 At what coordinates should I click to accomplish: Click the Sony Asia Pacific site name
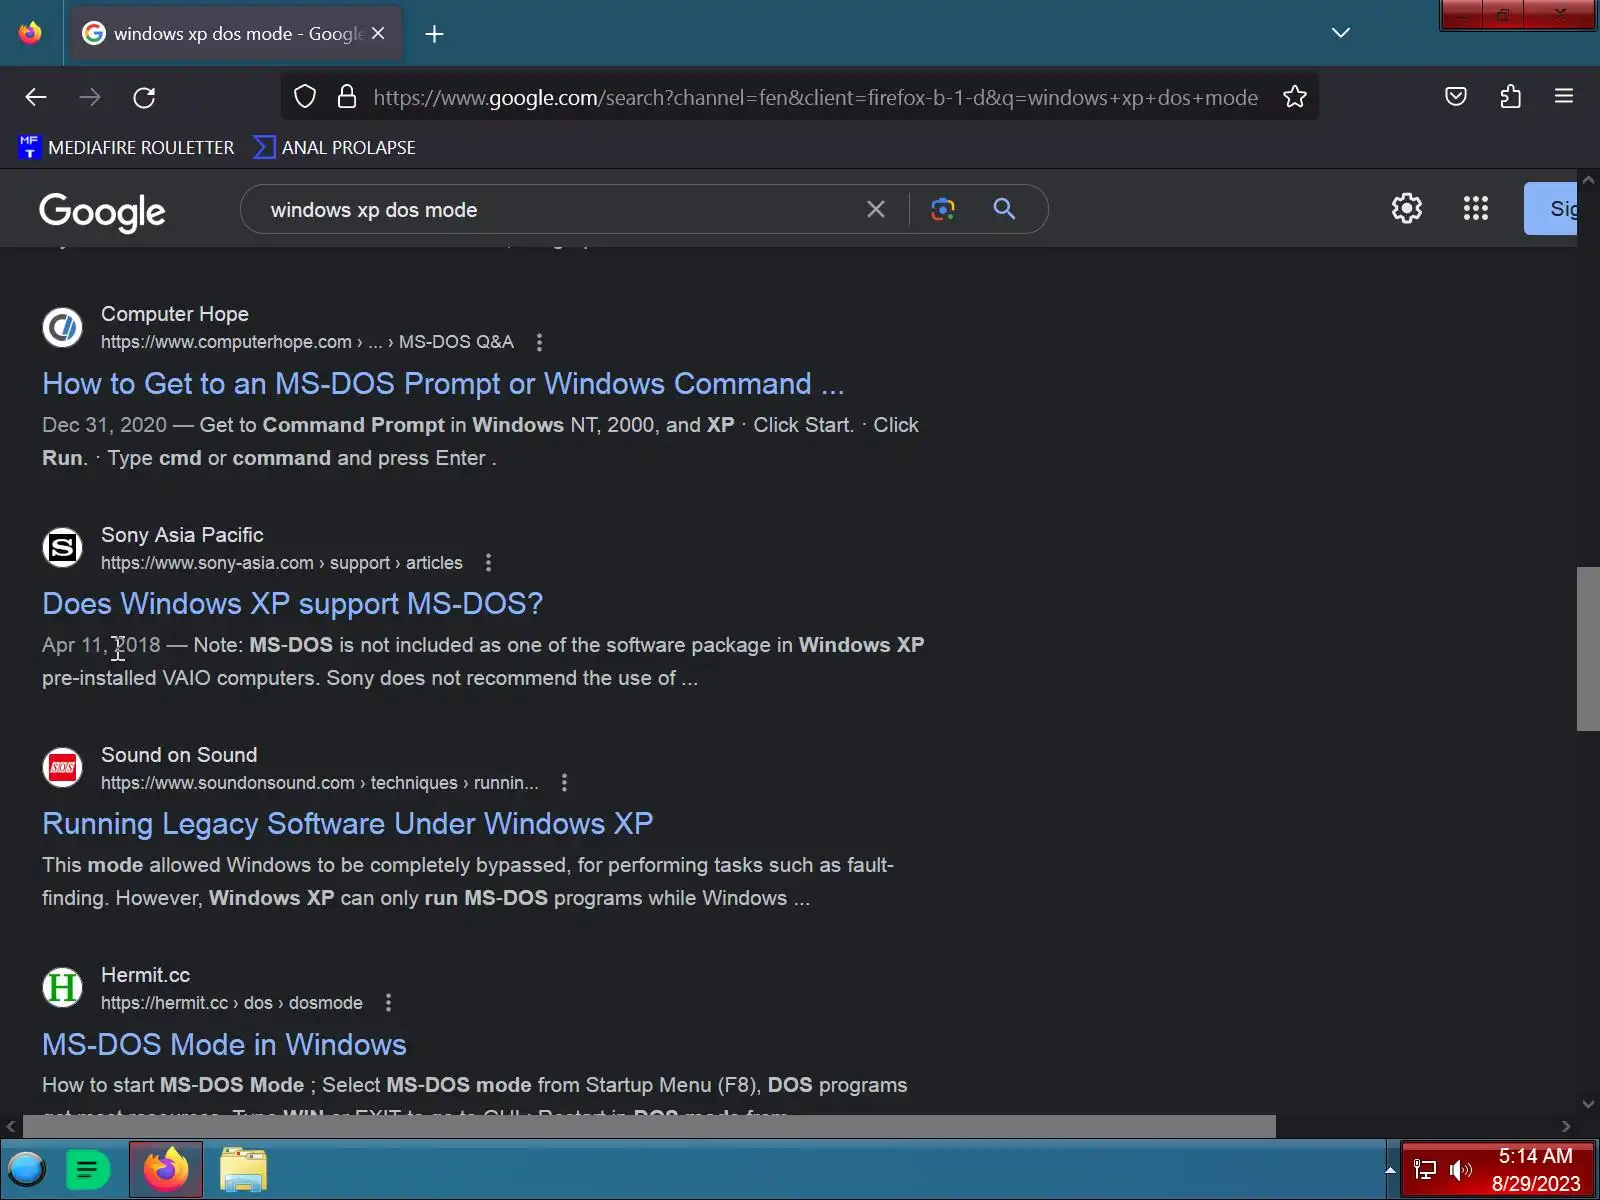(x=182, y=535)
